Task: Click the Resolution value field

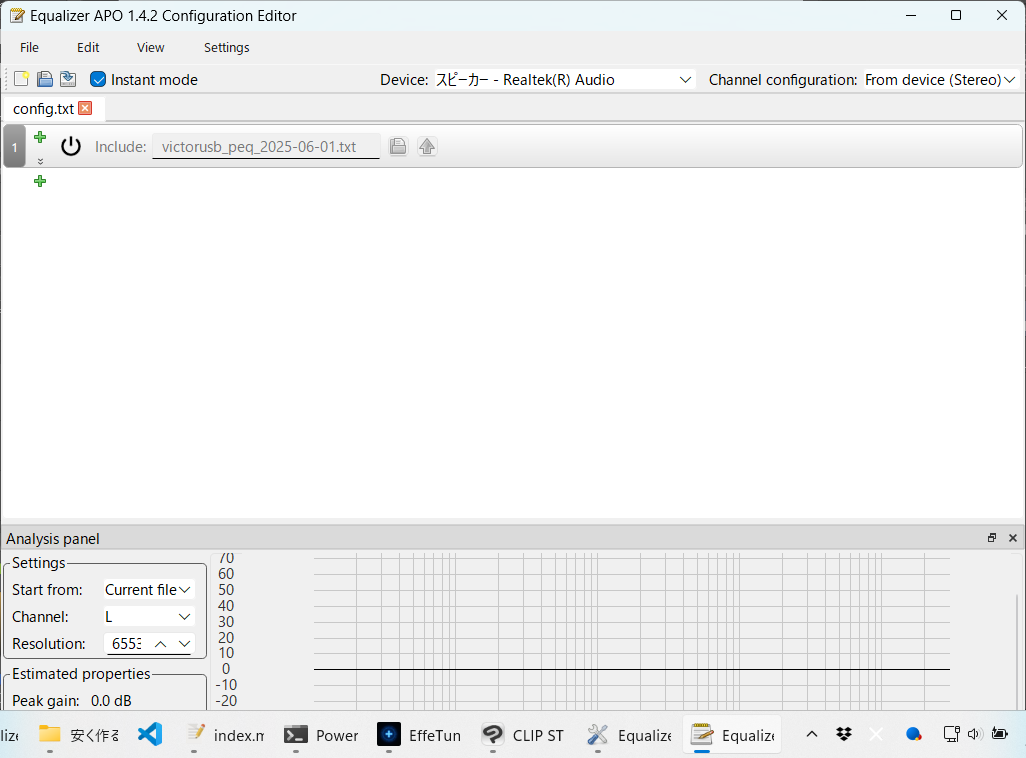Action: (126, 644)
